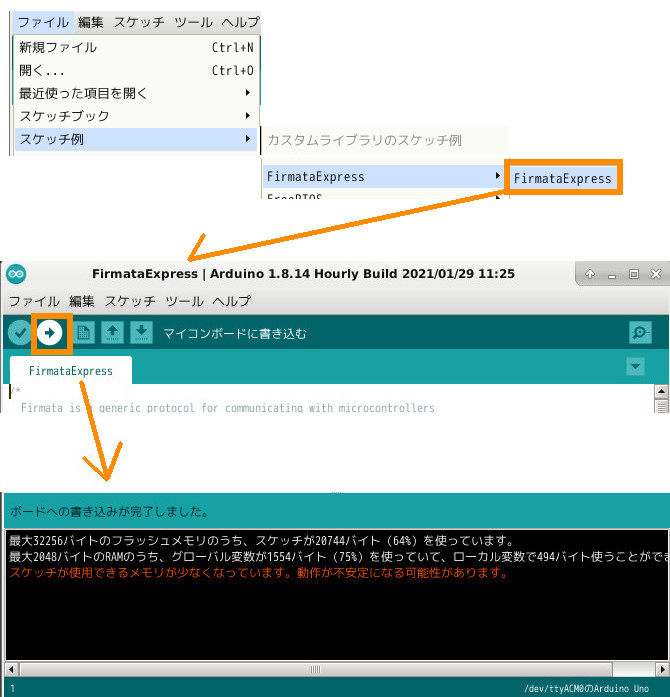This screenshot has width=670, height=697.
Task: Open the Serial Monitor magnifier icon
Action: click(x=640, y=332)
